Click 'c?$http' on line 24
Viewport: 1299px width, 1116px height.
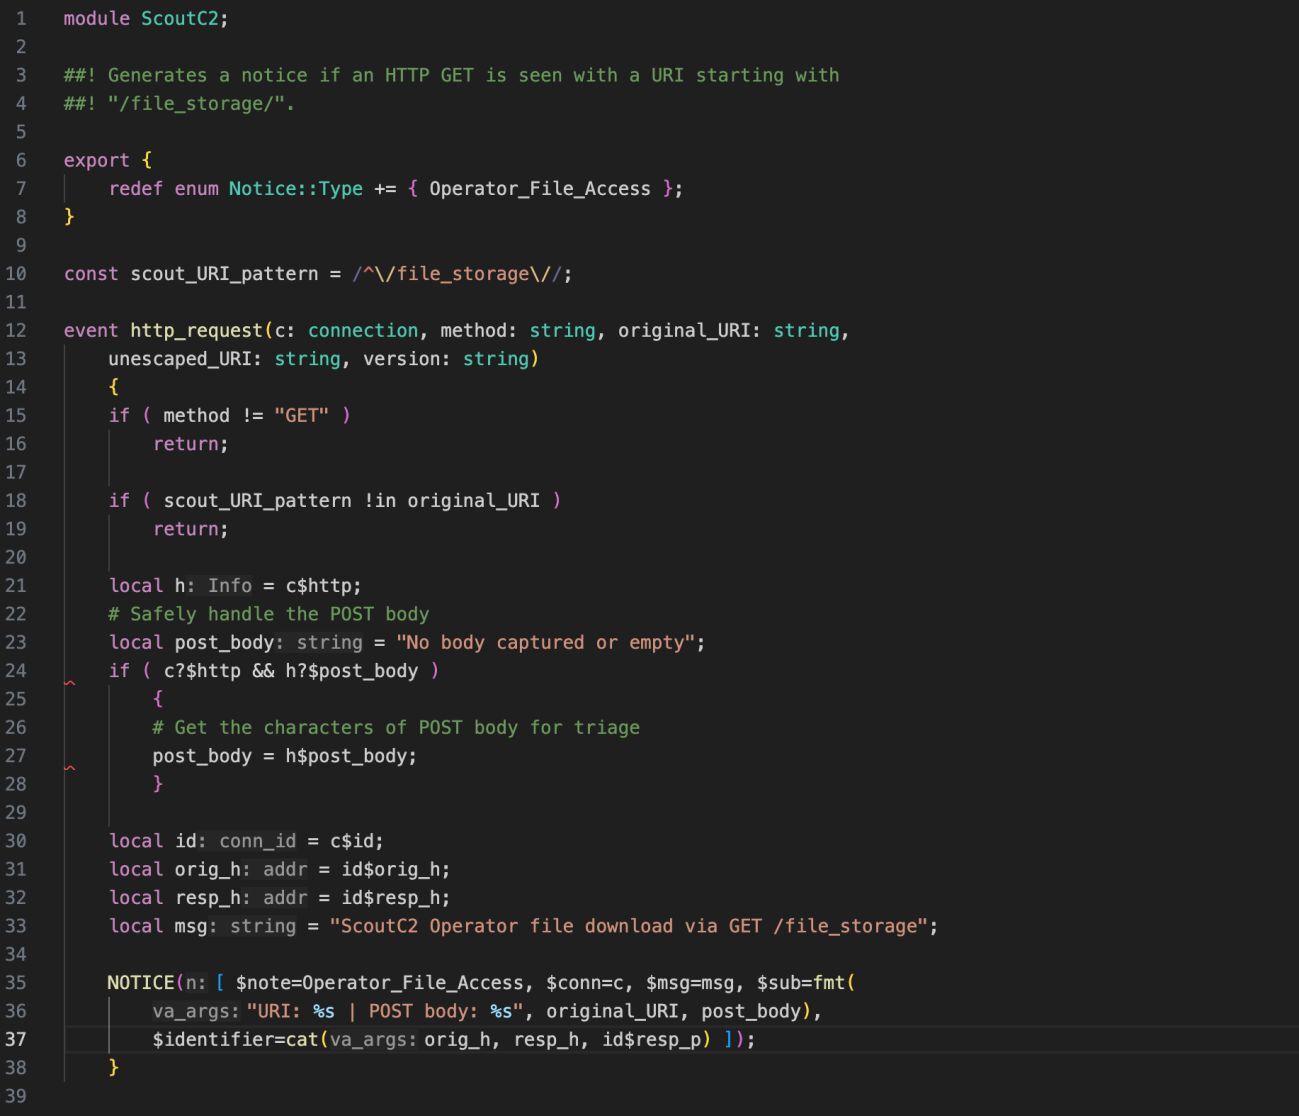(202, 670)
